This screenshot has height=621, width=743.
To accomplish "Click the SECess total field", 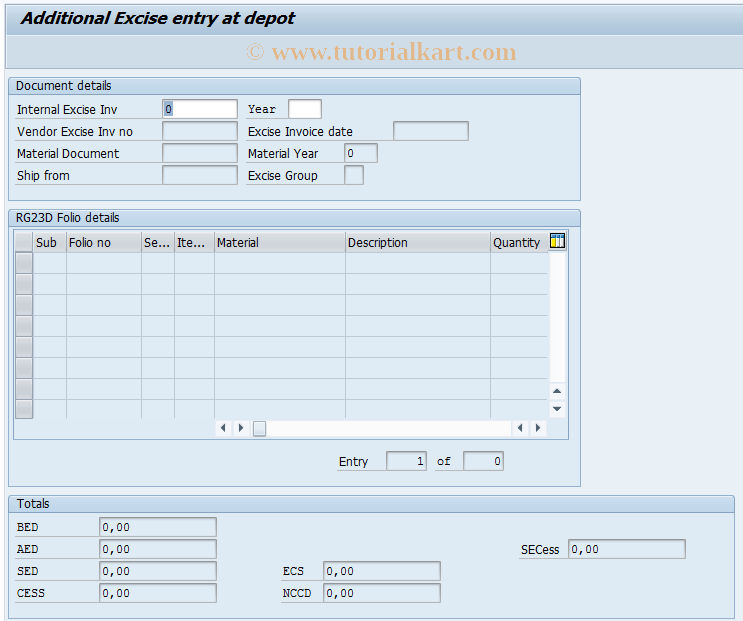I will [627, 549].
